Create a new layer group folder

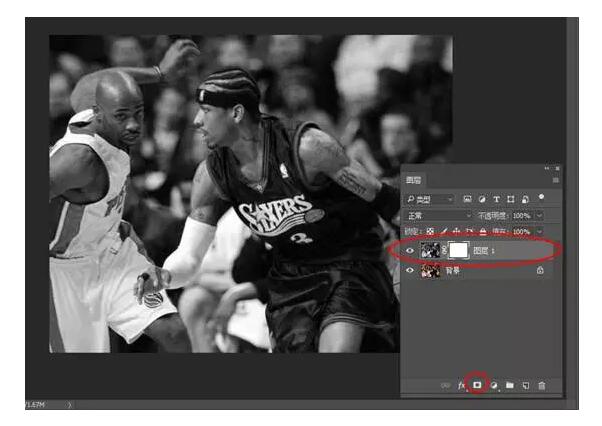pyautogui.click(x=509, y=384)
